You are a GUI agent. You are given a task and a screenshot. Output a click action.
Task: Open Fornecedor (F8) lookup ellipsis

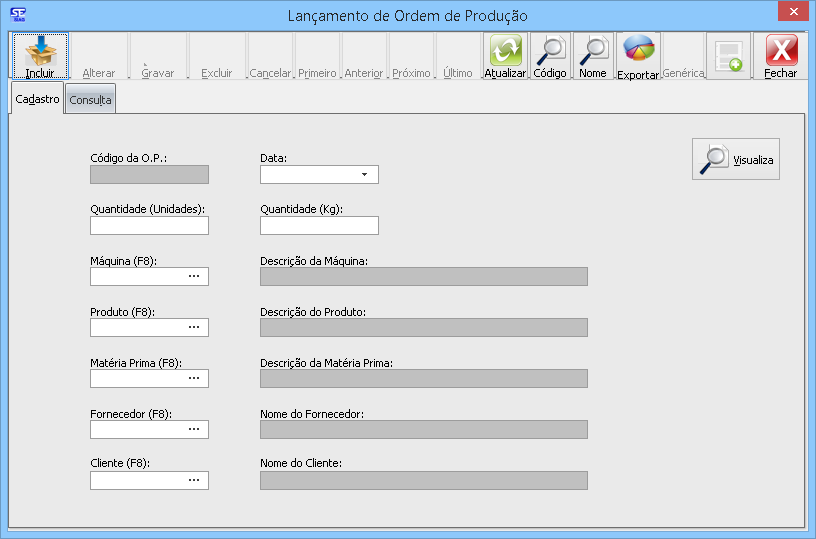(x=194, y=430)
